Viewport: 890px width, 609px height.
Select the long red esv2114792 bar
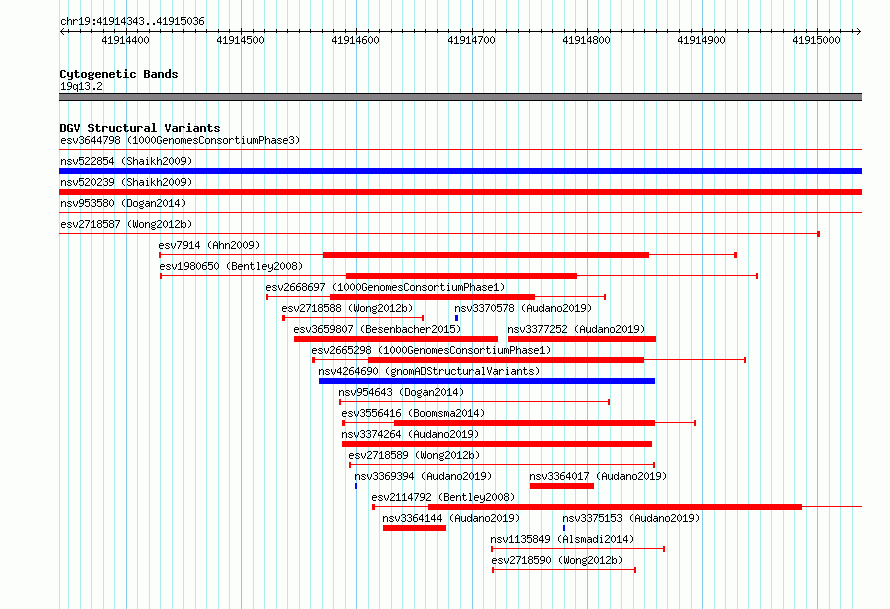[x=615, y=507]
